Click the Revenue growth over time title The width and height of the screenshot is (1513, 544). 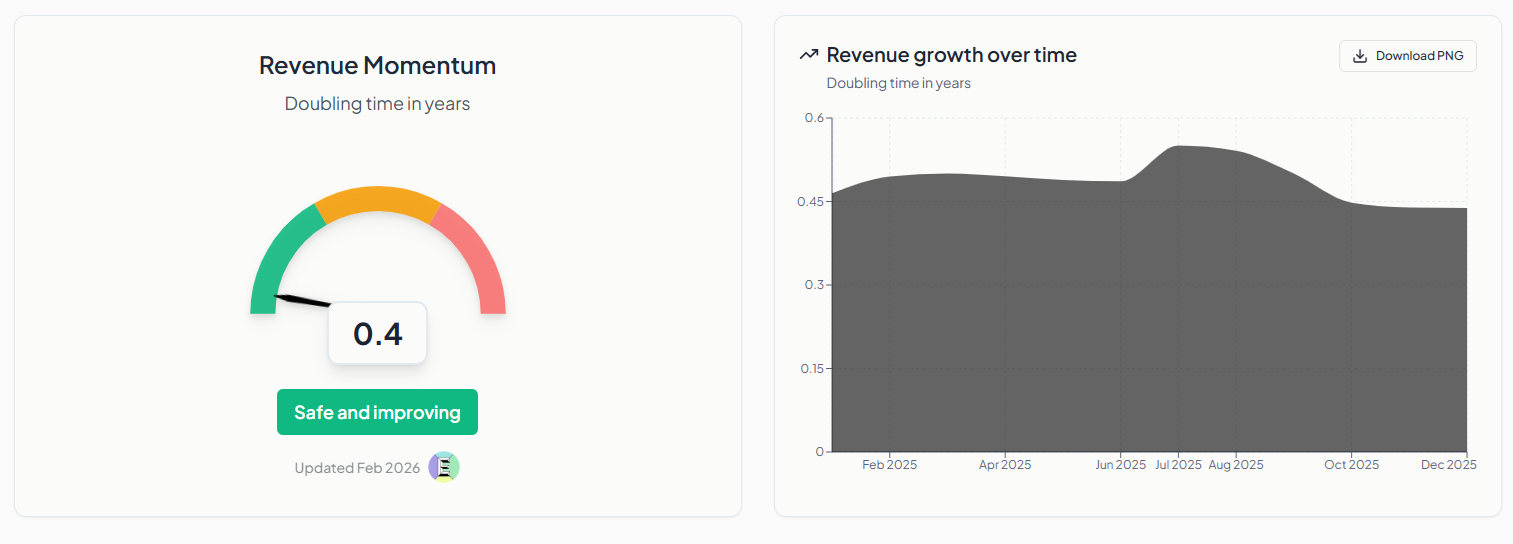(952, 55)
